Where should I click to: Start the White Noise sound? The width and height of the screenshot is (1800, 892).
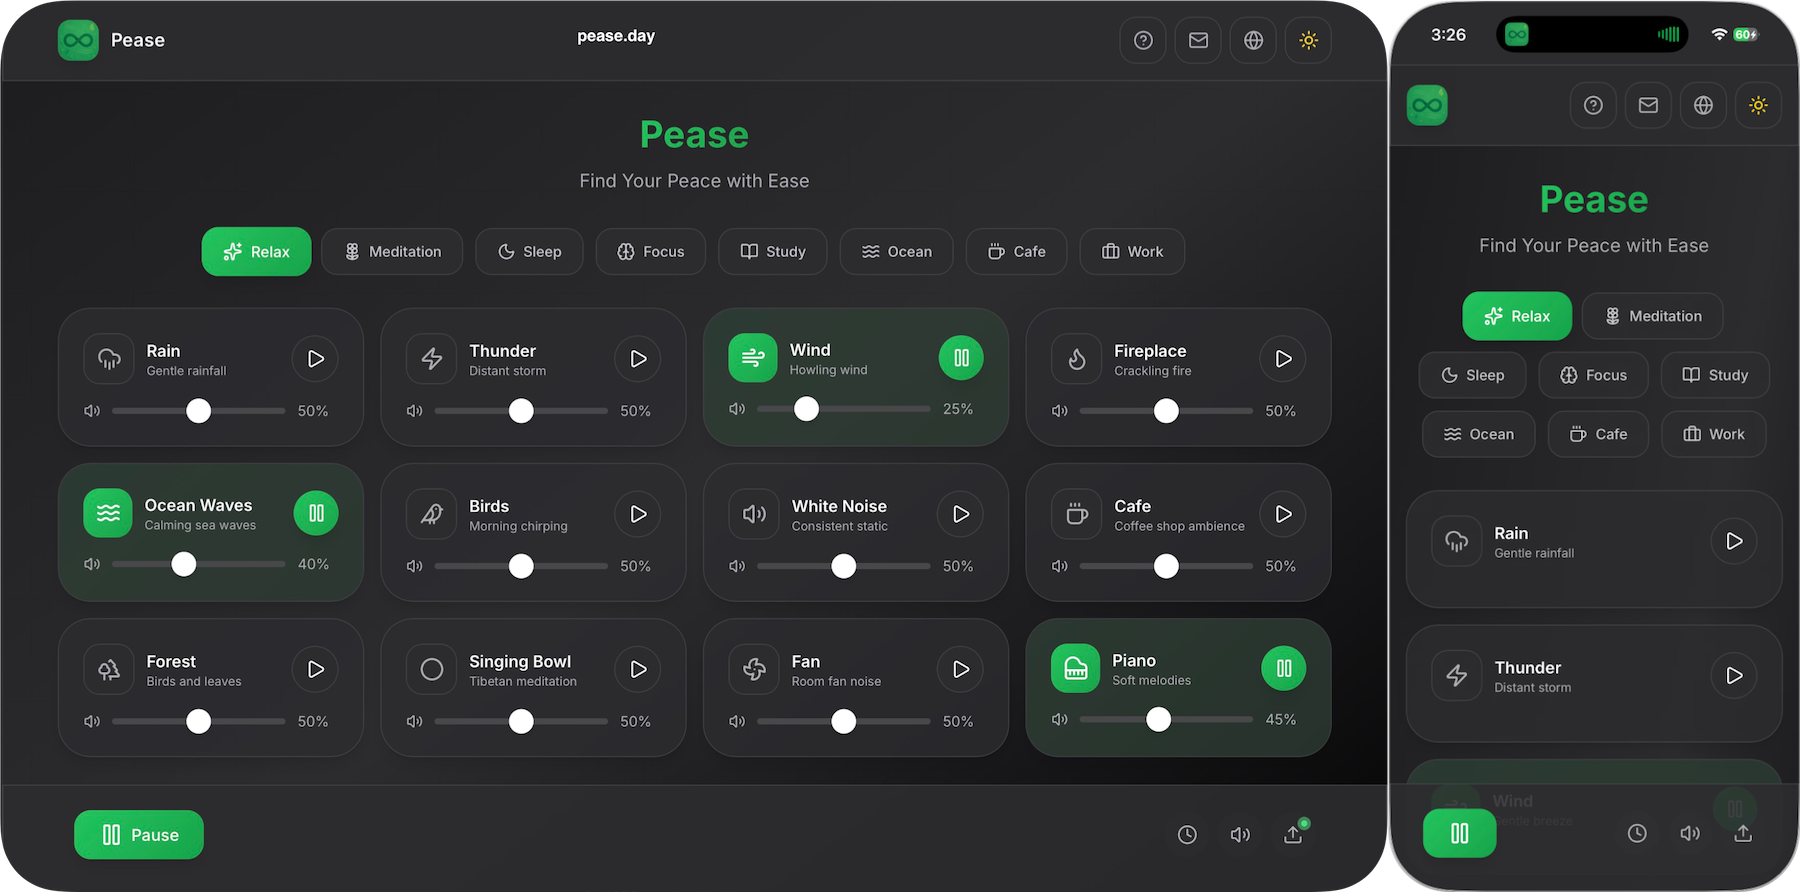point(960,514)
